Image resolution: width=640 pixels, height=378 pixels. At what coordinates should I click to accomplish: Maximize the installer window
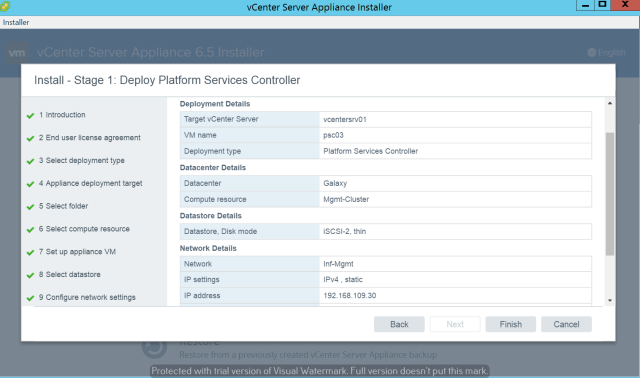tap(602, 5)
